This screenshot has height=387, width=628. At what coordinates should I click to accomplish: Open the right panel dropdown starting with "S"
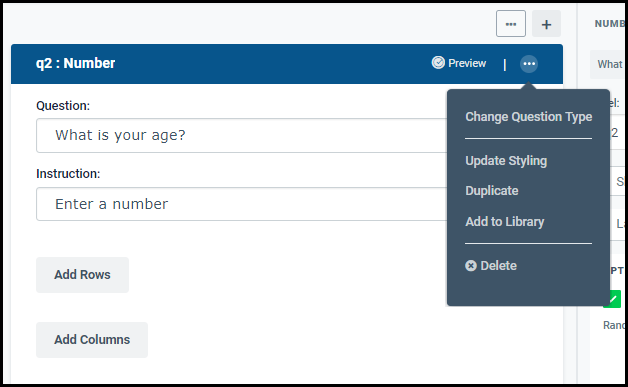[617, 181]
